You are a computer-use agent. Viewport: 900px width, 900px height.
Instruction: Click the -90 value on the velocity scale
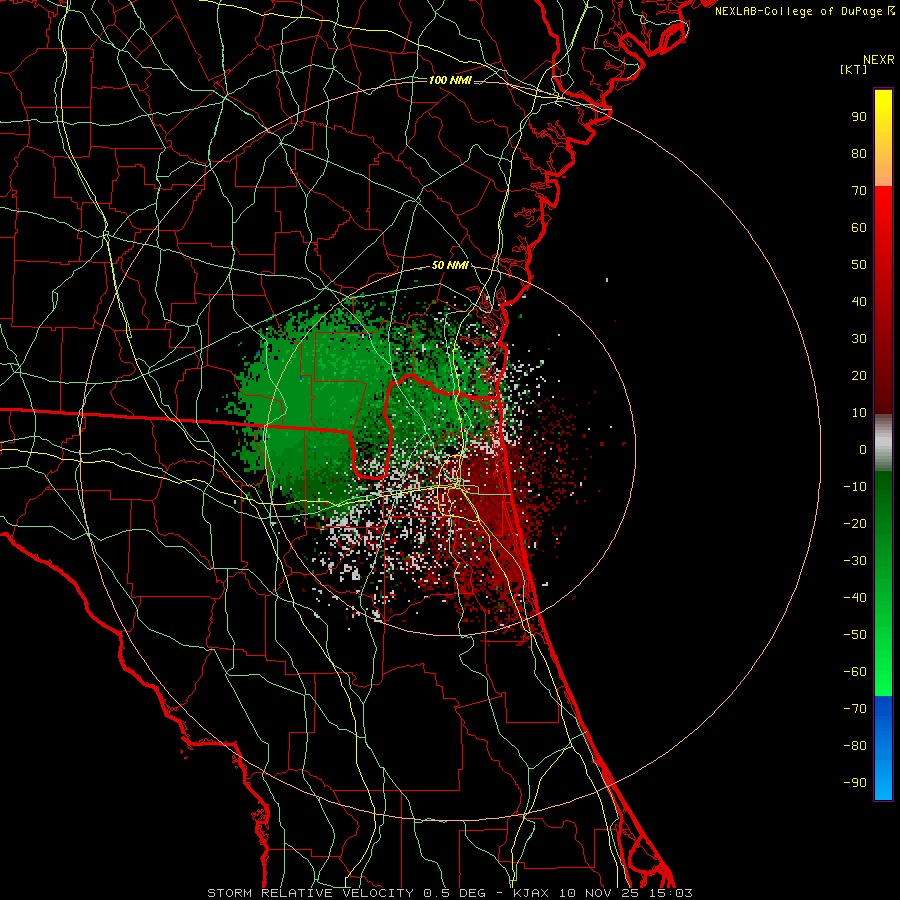(855, 783)
